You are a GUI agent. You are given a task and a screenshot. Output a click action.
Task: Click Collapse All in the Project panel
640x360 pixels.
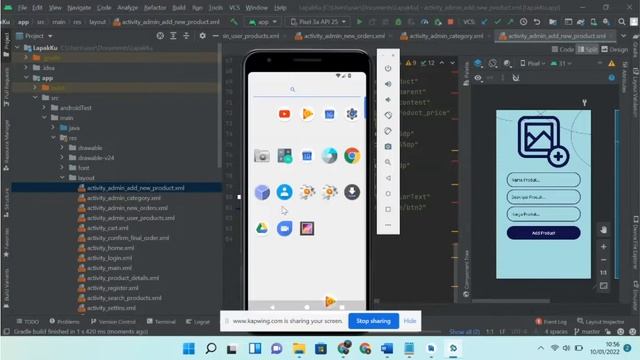(x=186, y=36)
